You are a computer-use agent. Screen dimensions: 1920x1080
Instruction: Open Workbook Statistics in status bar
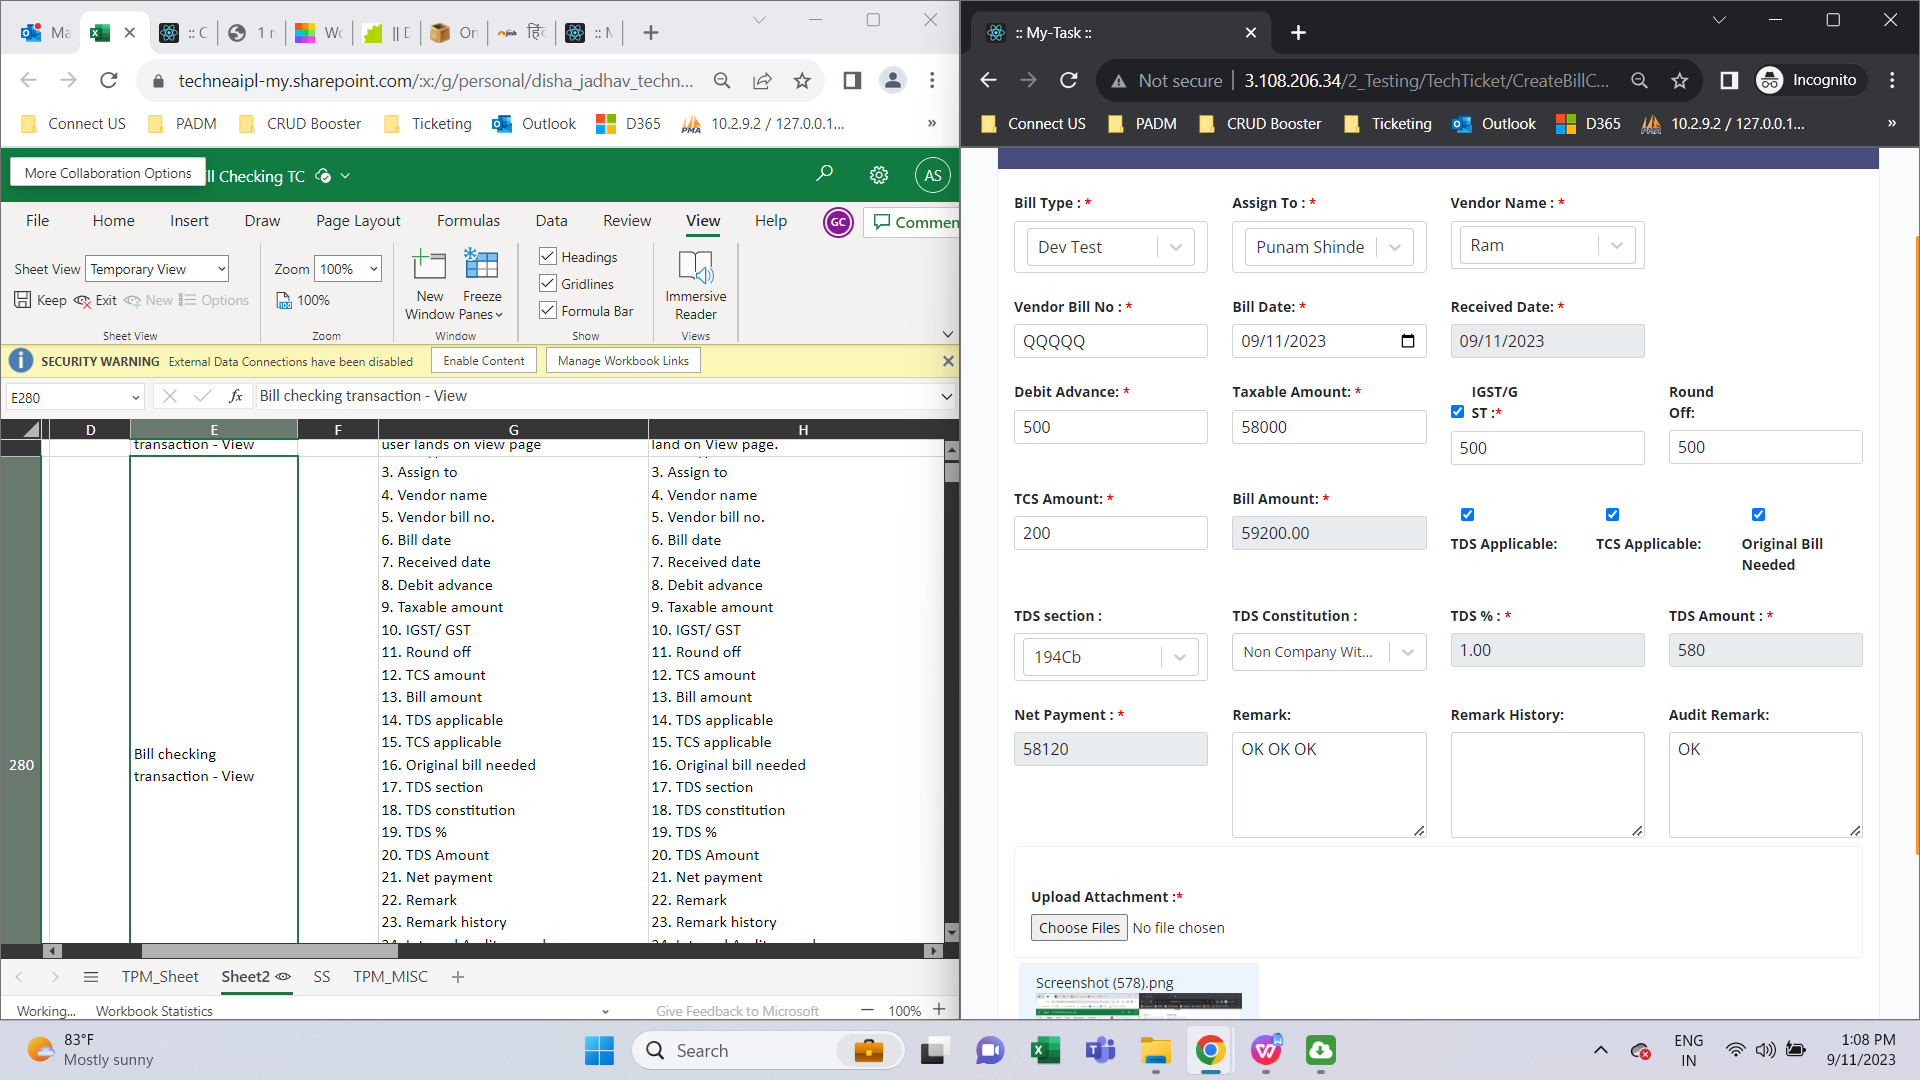tap(154, 1011)
